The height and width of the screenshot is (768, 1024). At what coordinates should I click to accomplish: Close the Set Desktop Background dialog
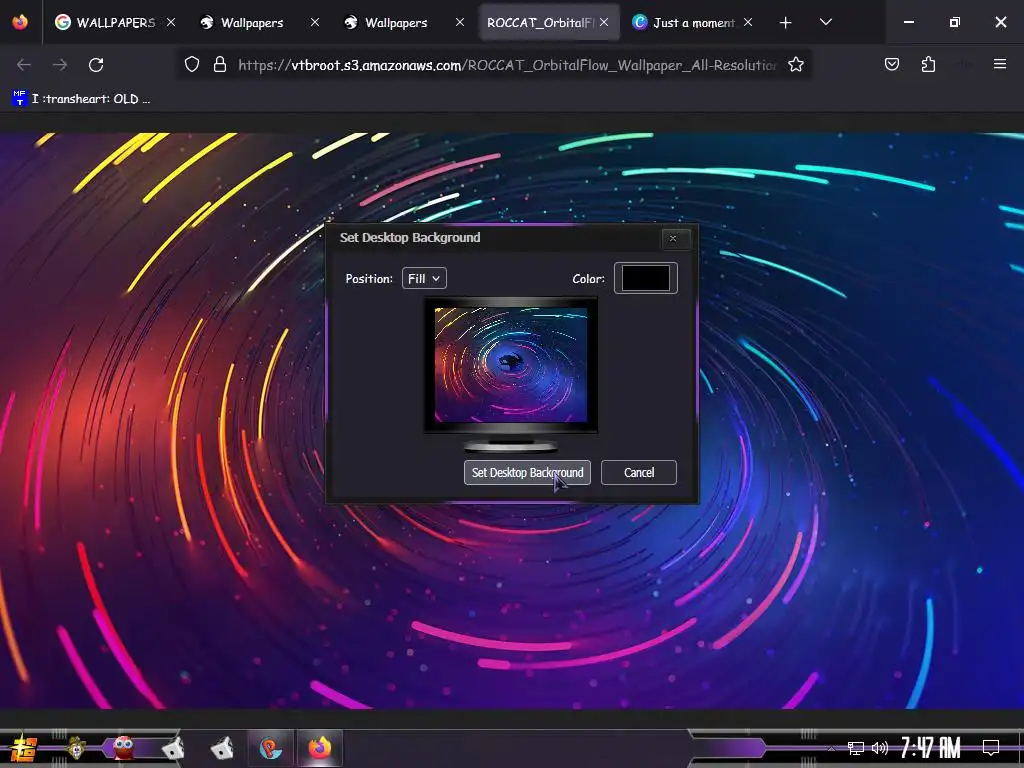coord(673,238)
